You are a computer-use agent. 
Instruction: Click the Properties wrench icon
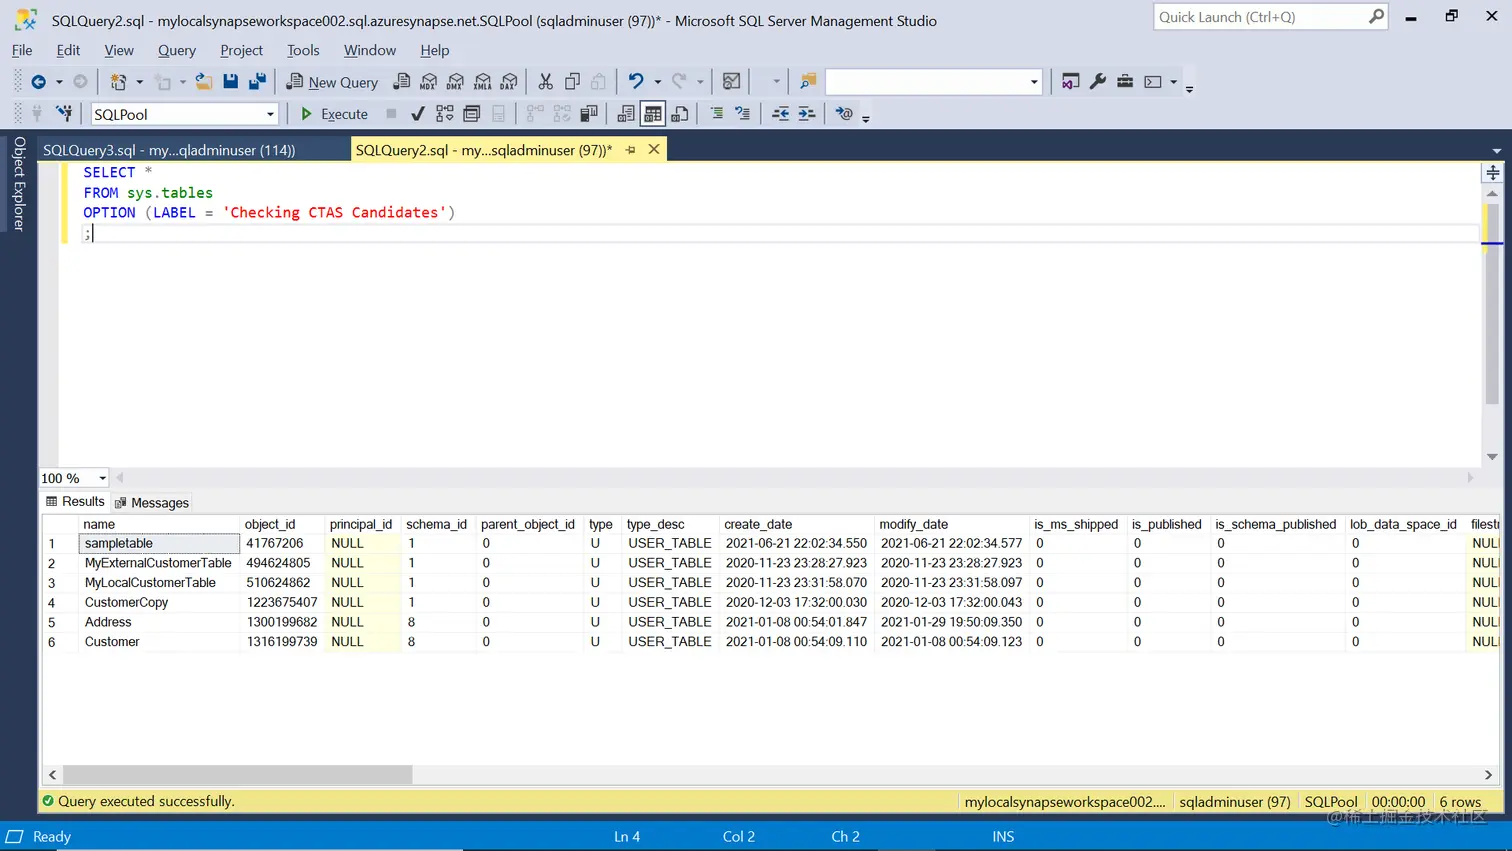[1098, 82]
